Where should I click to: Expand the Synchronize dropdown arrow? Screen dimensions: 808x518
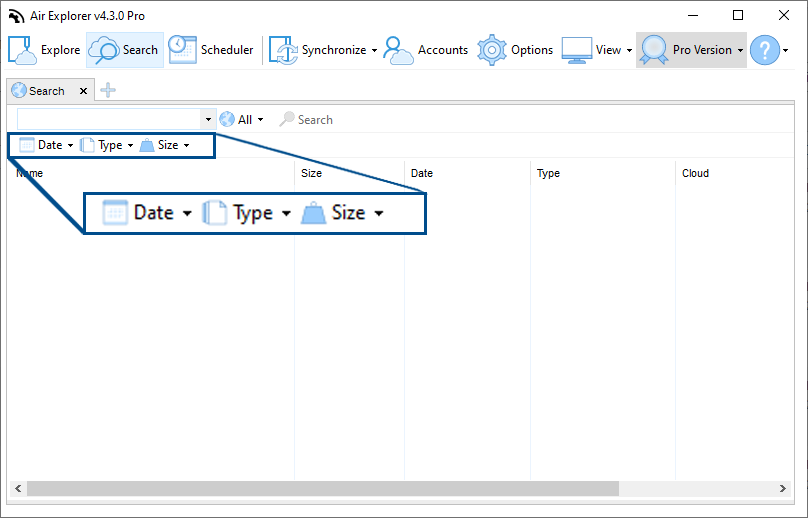(x=374, y=51)
